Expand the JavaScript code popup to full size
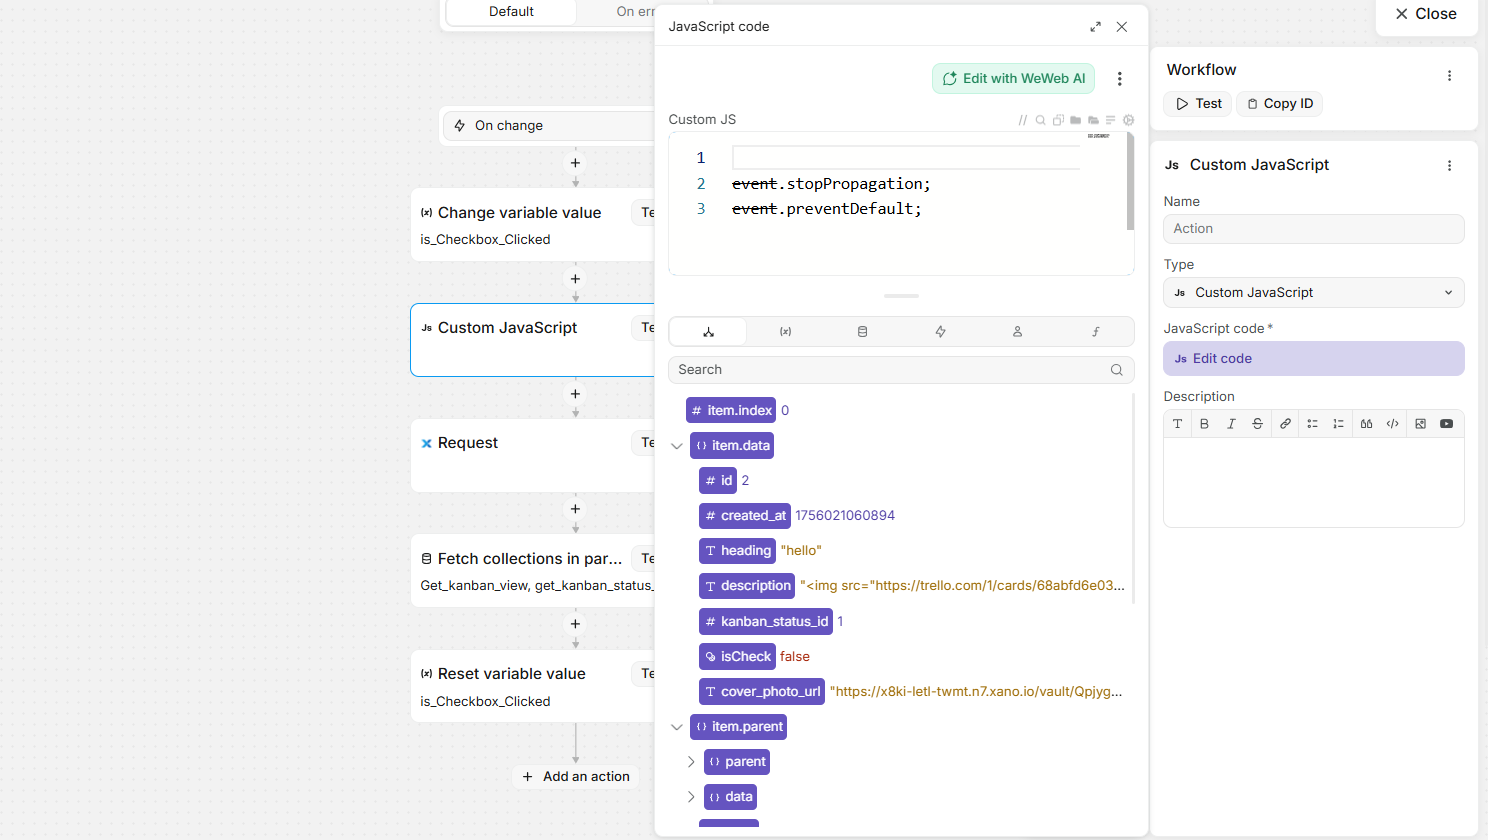This screenshot has height=840, width=1488. point(1095,27)
